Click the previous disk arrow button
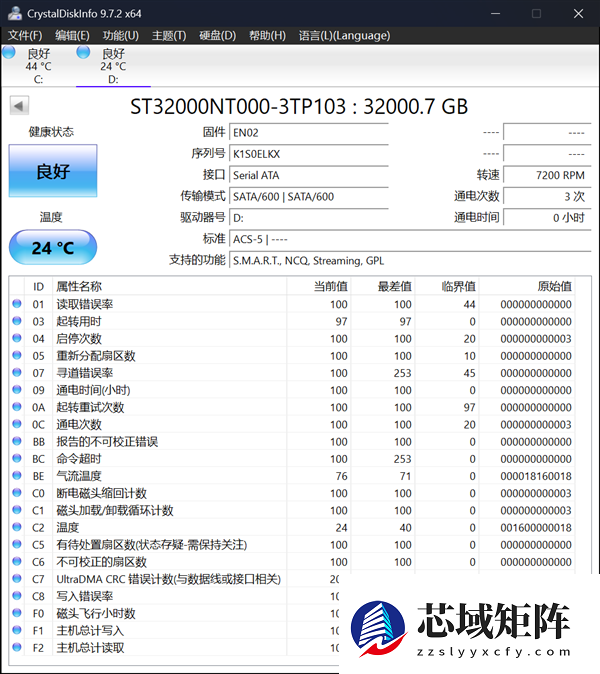Image resolution: width=600 pixels, height=674 pixels. pos(19,105)
